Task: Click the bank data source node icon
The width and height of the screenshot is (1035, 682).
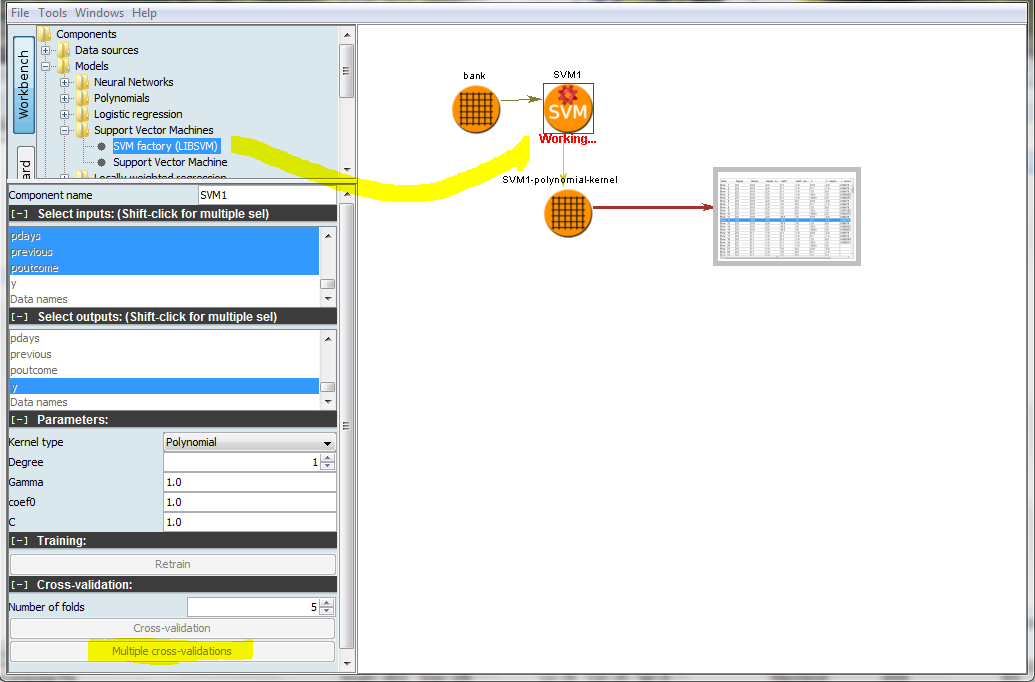Action: (x=476, y=109)
